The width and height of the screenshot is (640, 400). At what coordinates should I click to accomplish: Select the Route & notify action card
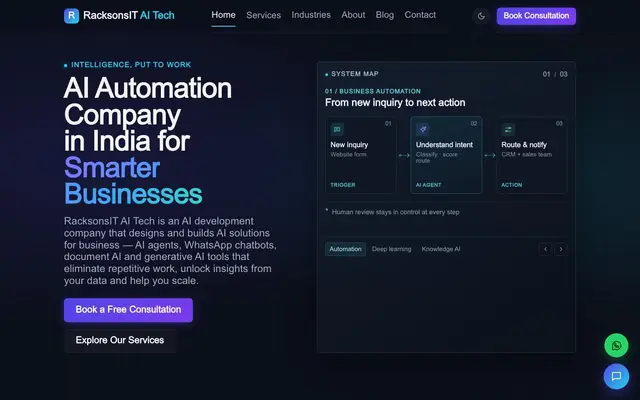[x=532, y=155]
